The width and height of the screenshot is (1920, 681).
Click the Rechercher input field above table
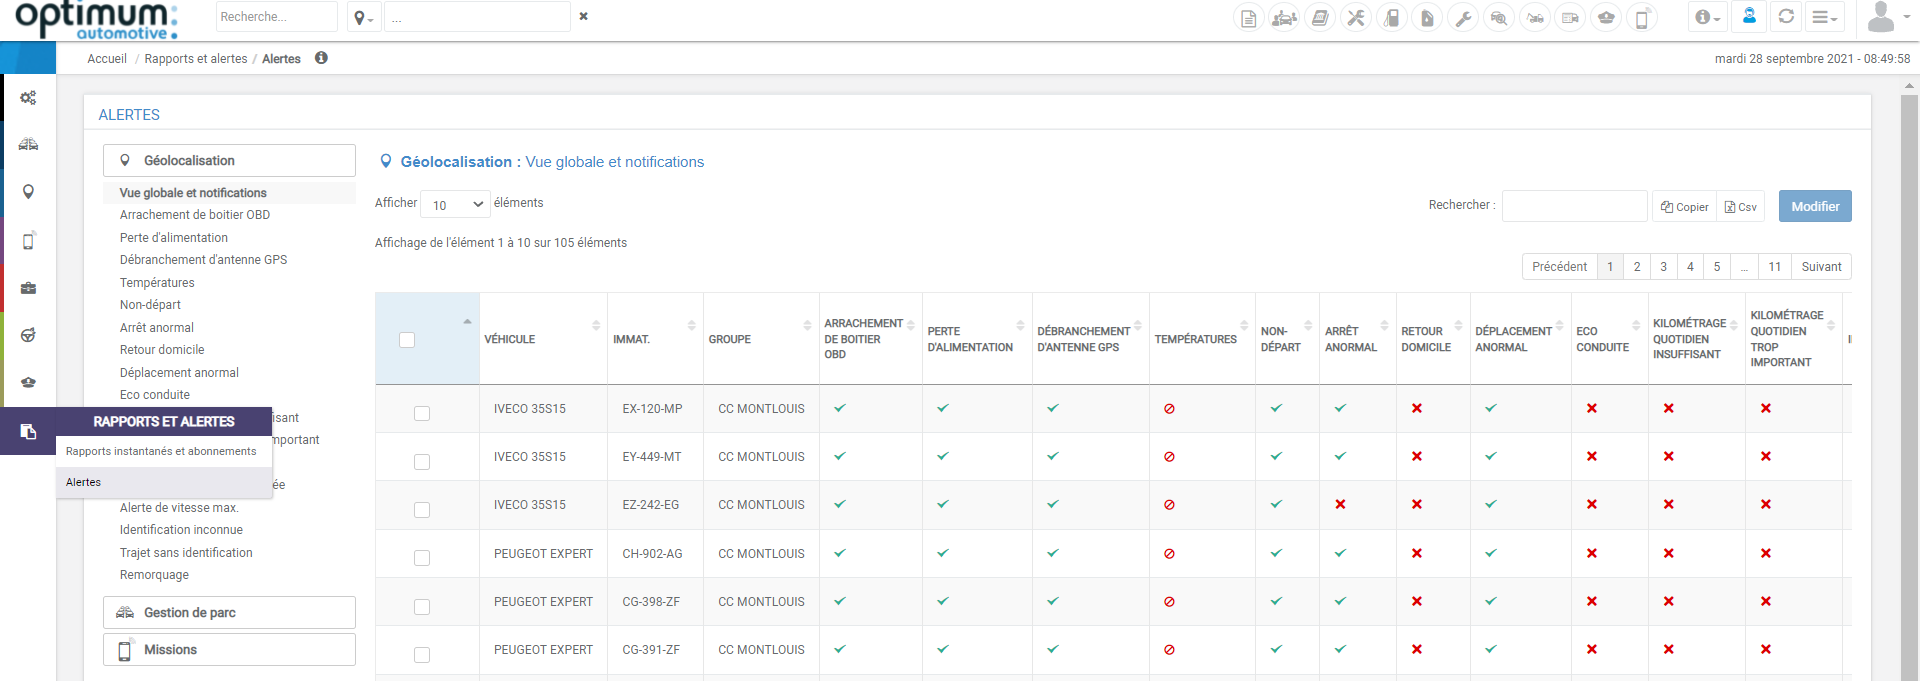1574,206
